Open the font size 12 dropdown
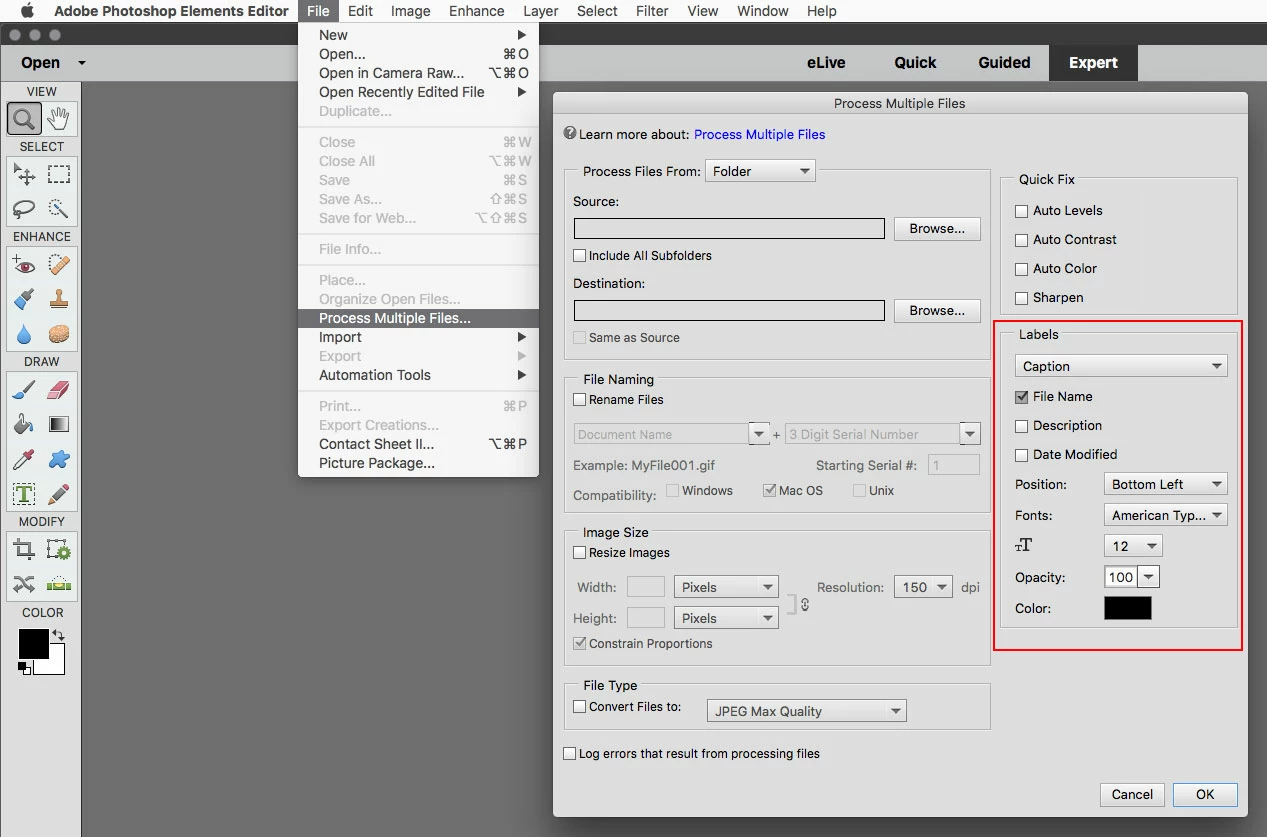 [1133, 546]
